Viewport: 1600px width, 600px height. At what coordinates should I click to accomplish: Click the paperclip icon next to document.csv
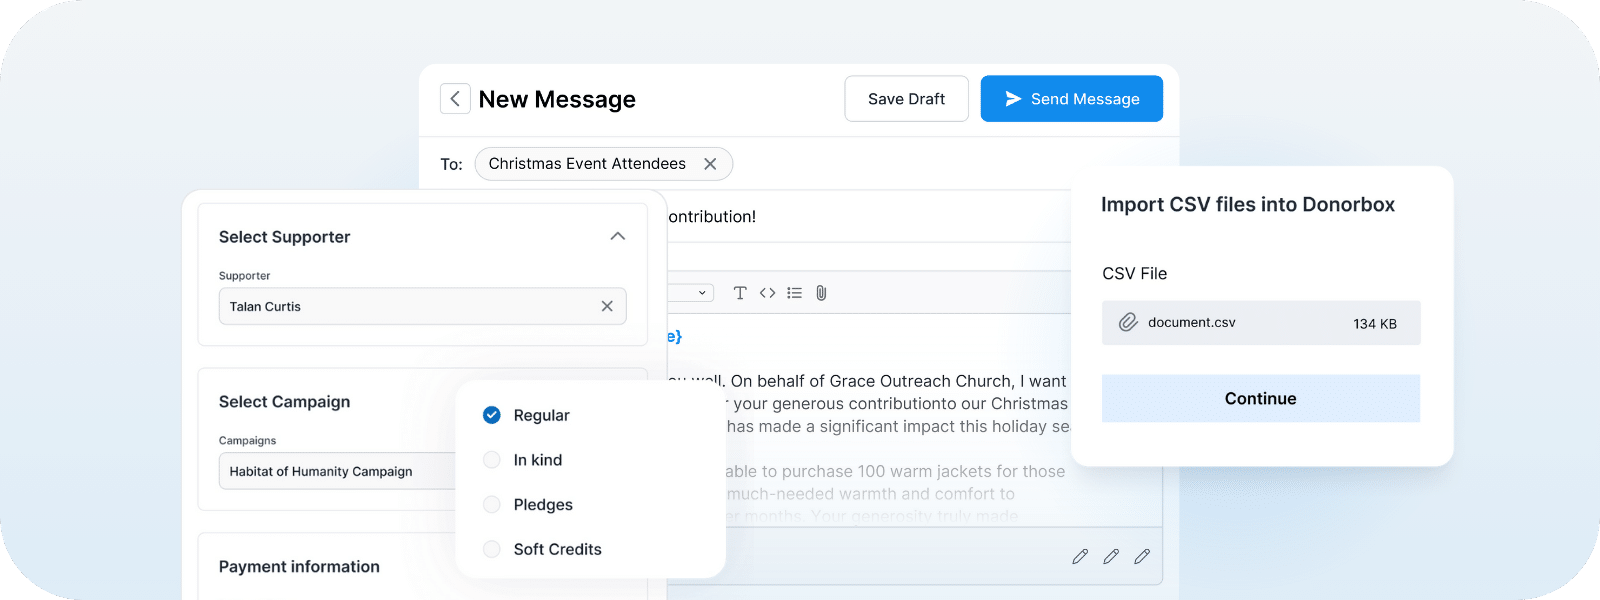click(1128, 322)
